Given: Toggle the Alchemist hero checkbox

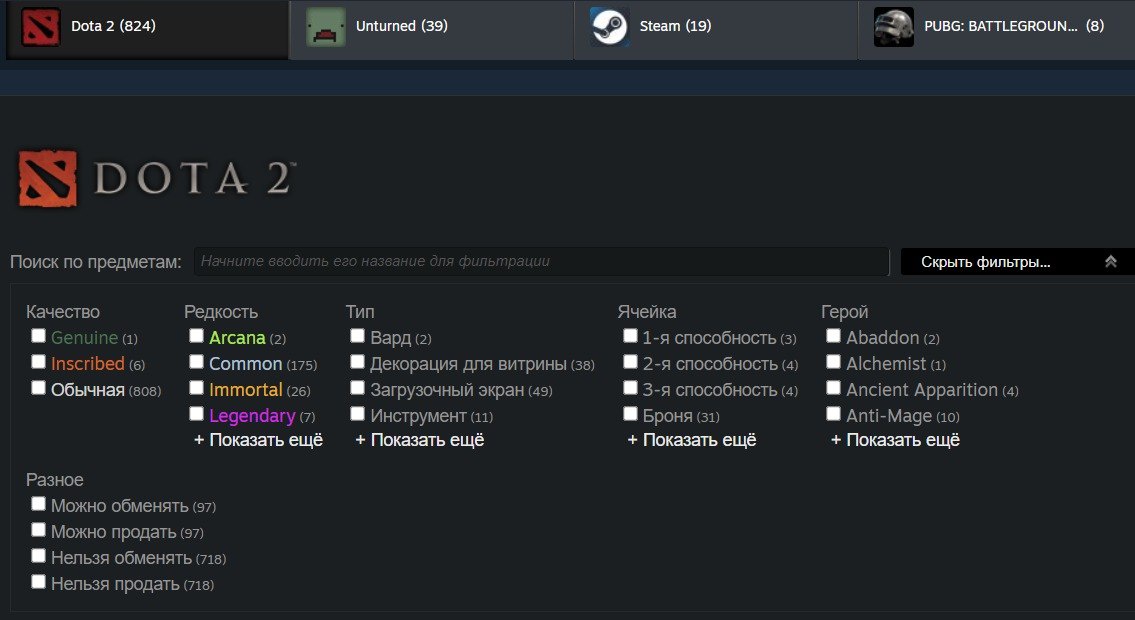Looking at the screenshot, I should tap(833, 362).
